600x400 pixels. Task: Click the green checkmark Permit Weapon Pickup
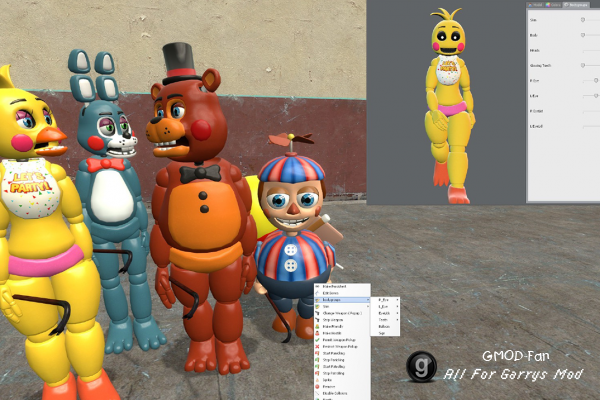(x=317, y=340)
